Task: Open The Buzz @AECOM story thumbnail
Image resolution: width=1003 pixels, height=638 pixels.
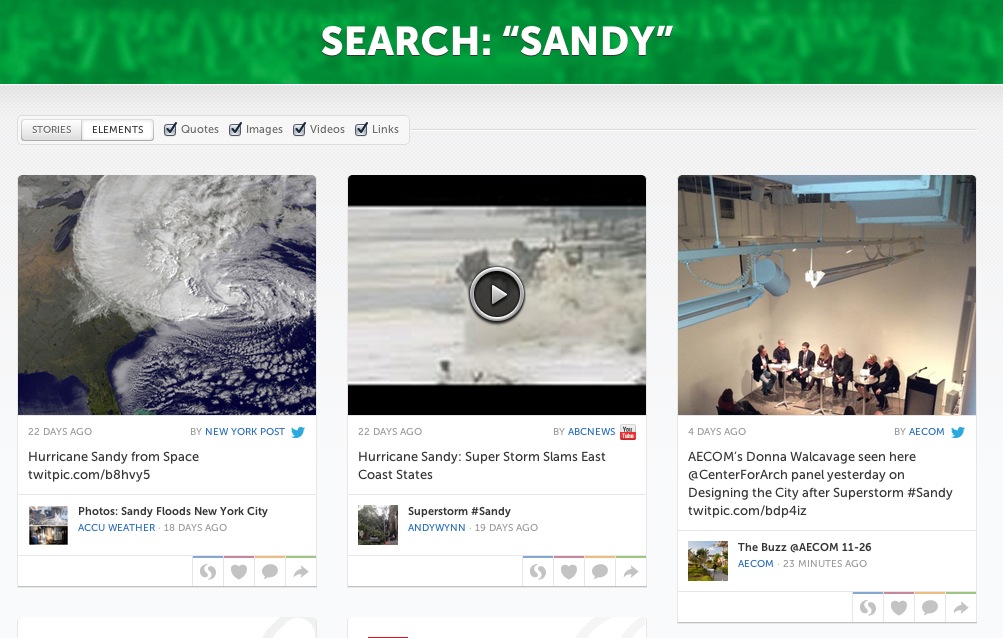Action: coord(708,561)
